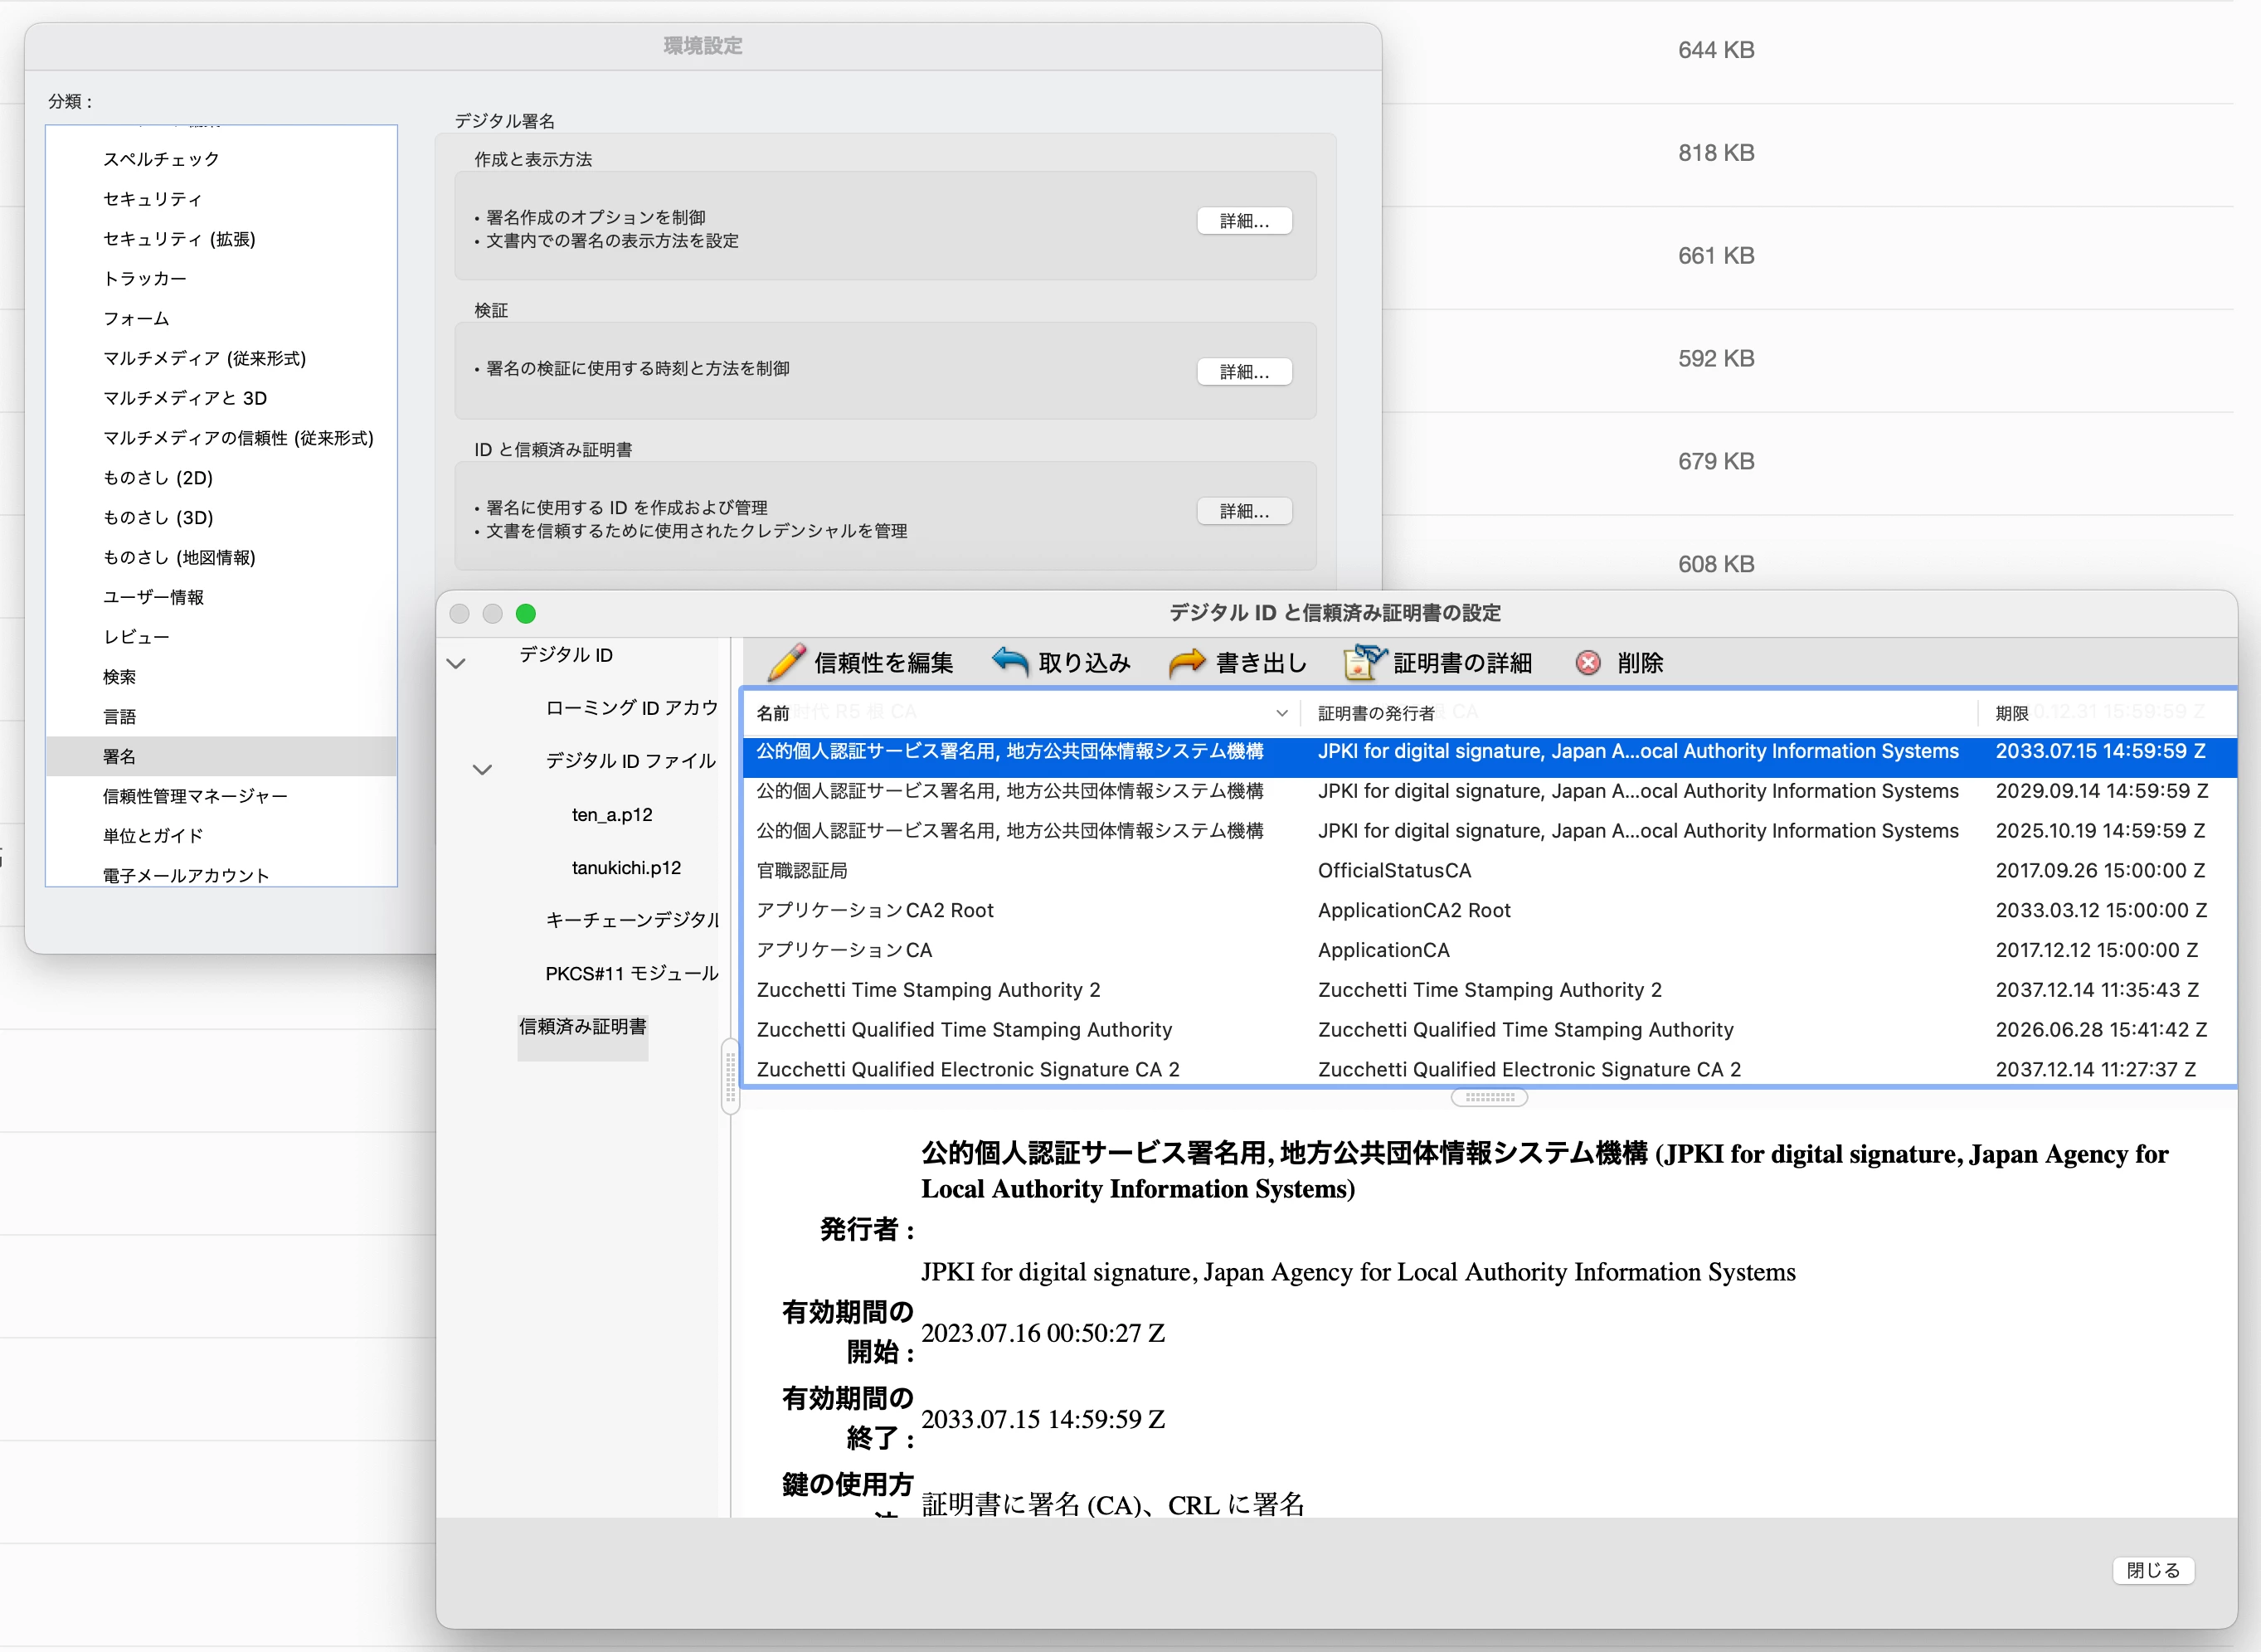The image size is (2261, 1652).
Task: Click the 名前 column sort dropdown arrow
Action: pos(1281,713)
